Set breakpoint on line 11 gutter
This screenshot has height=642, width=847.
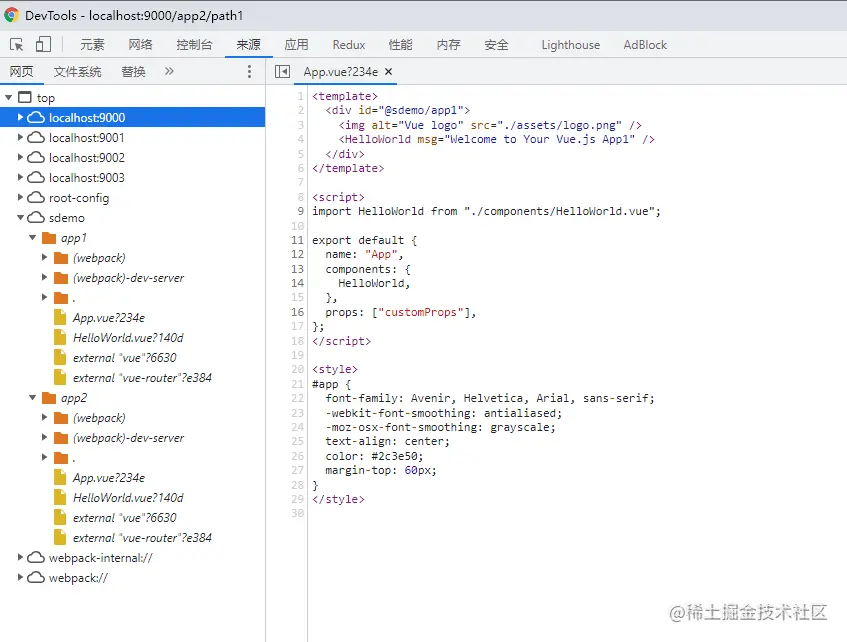point(298,240)
